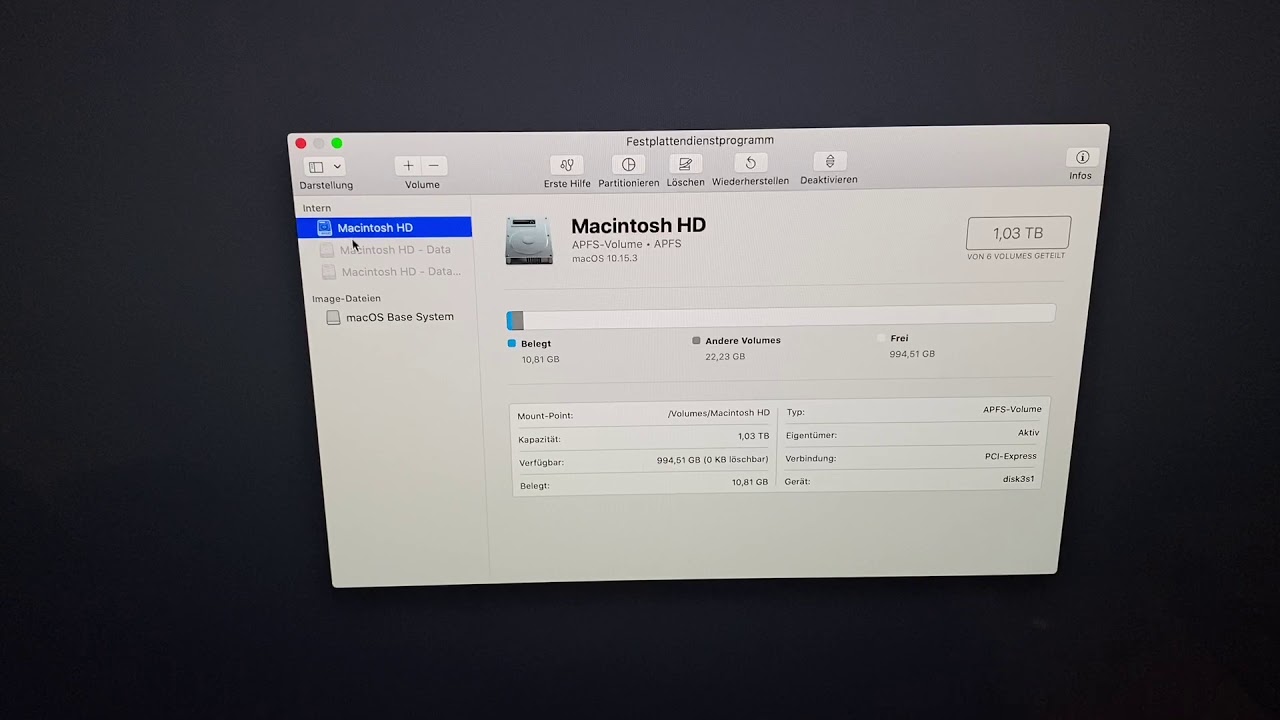Click the Löschen erase icon
This screenshot has width=1280, height=720.
click(x=685, y=164)
